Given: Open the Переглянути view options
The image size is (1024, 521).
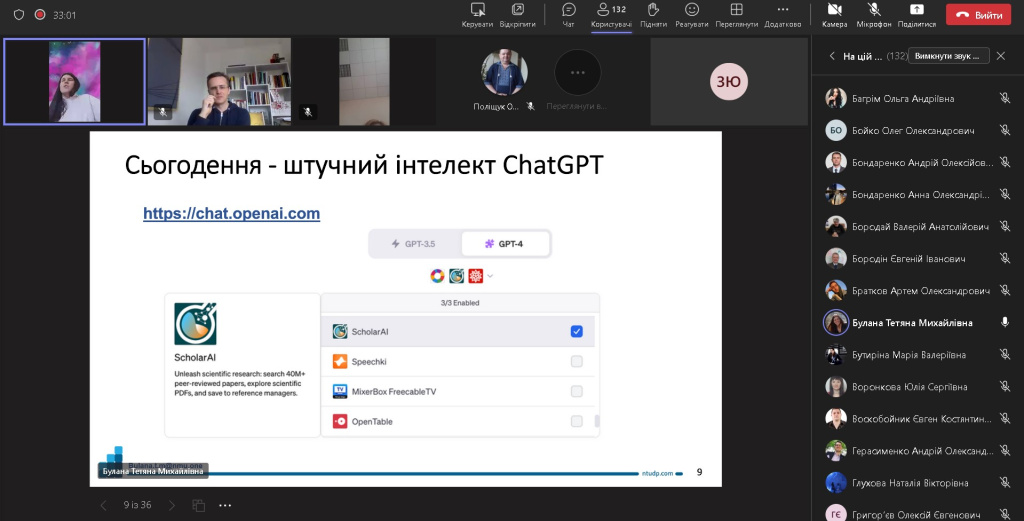Looking at the screenshot, I should (737, 15).
